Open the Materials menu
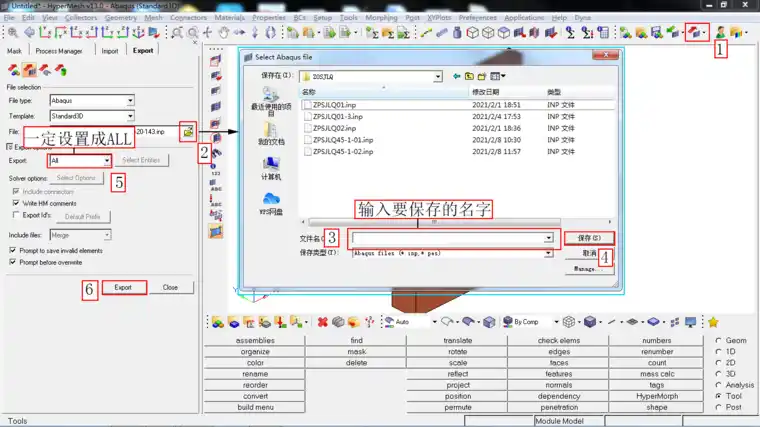Viewport: 760px width, 427px height. click(229, 17)
